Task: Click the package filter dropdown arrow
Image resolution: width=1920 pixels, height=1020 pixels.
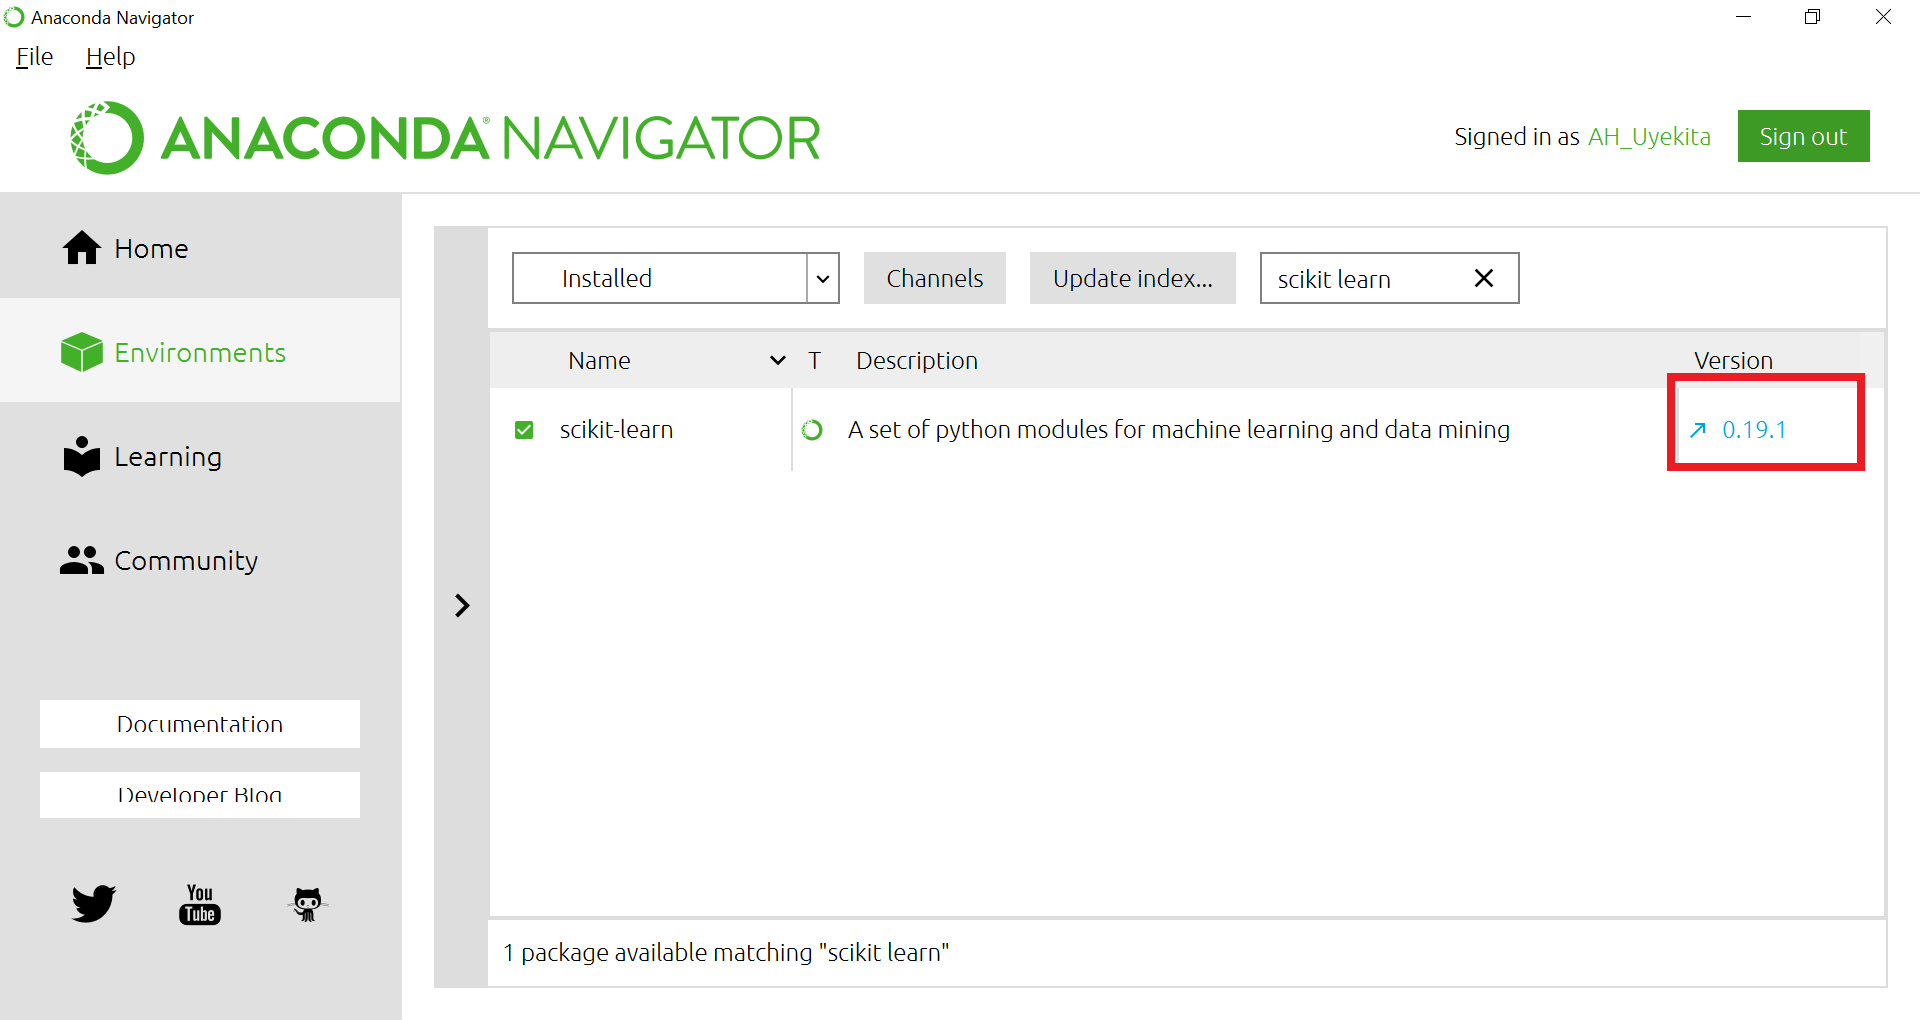Action: click(x=823, y=279)
